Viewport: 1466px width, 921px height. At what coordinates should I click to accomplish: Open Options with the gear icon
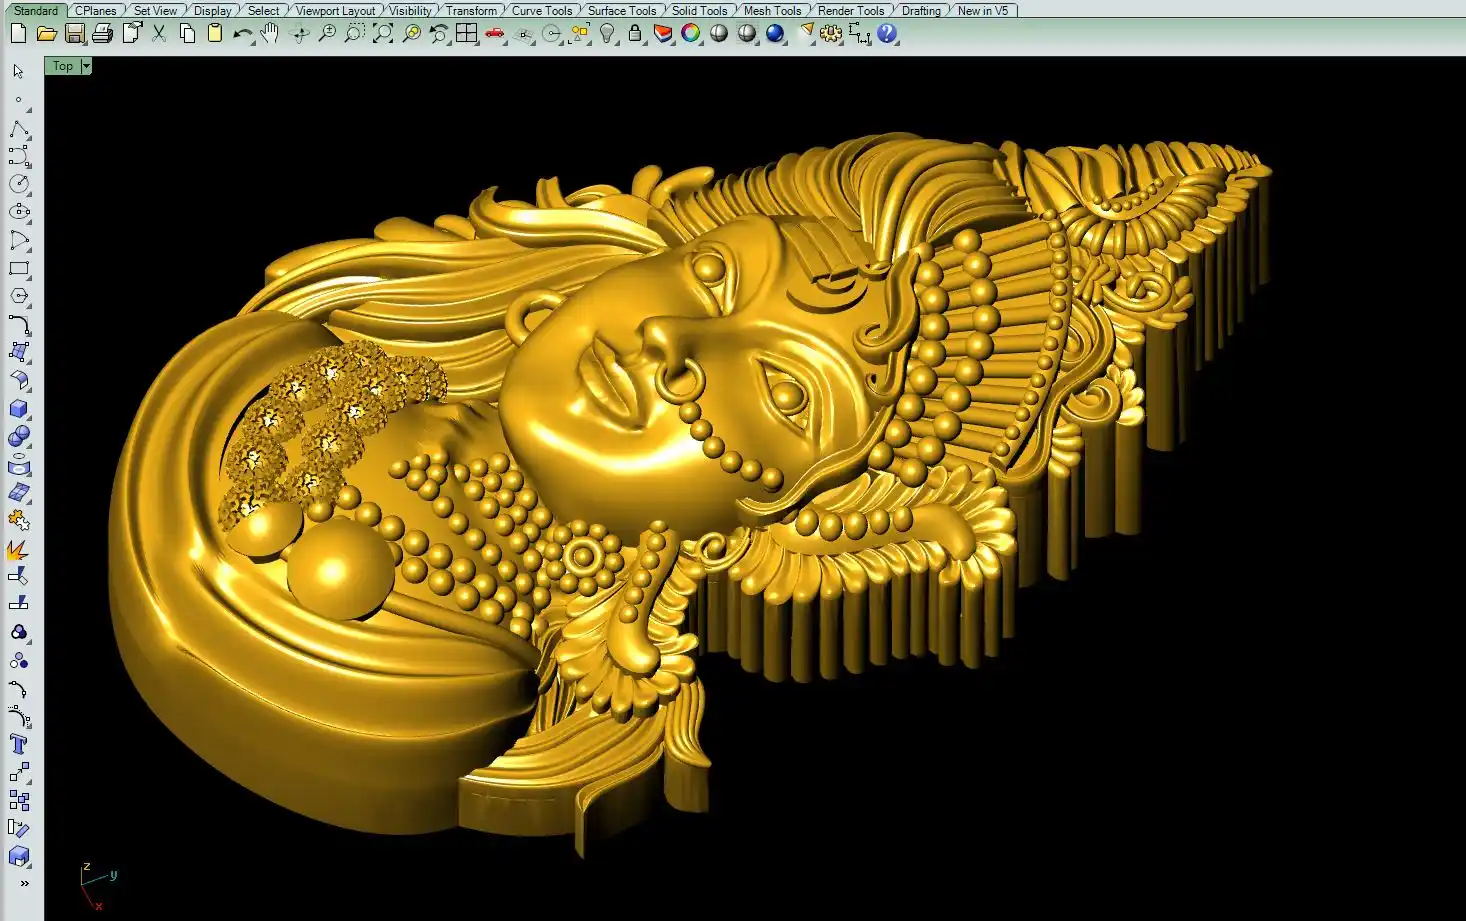point(830,33)
